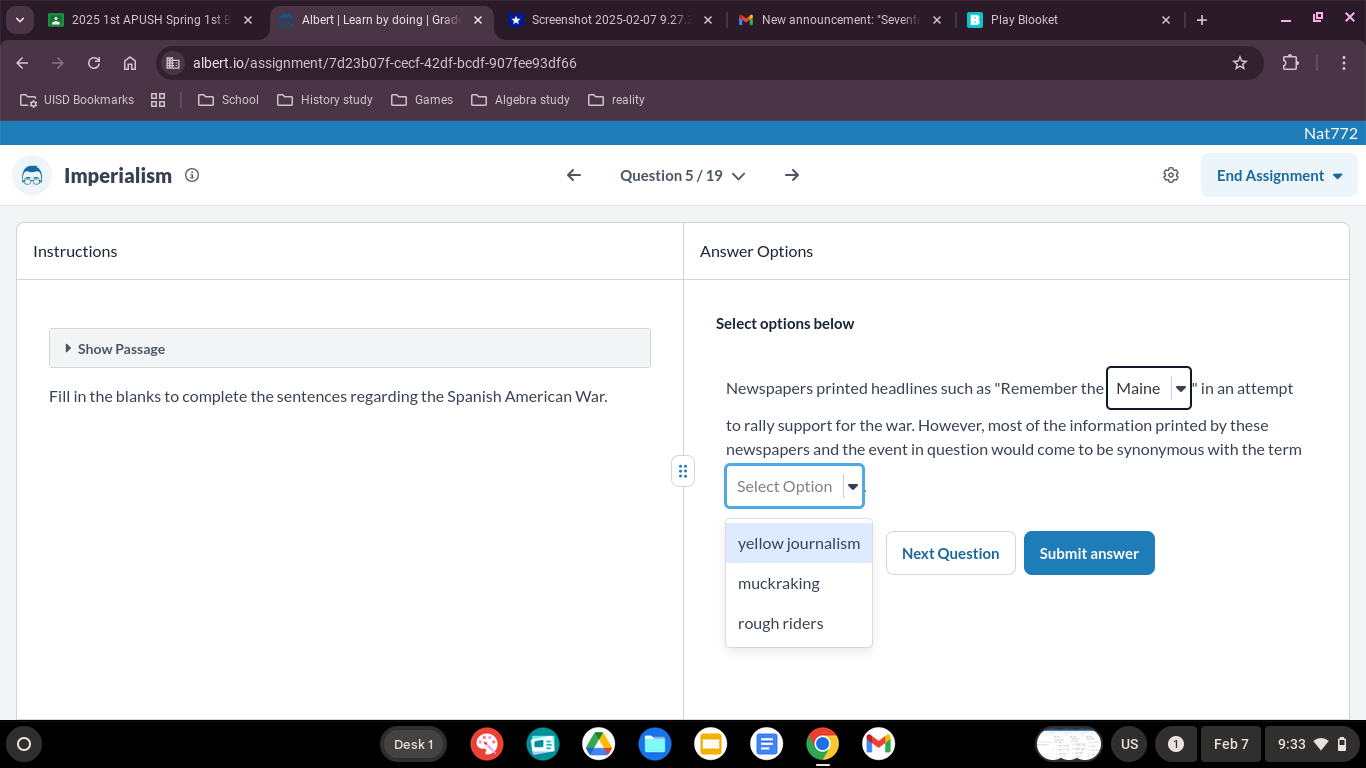Click the Nat772 username

[1330, 133]
